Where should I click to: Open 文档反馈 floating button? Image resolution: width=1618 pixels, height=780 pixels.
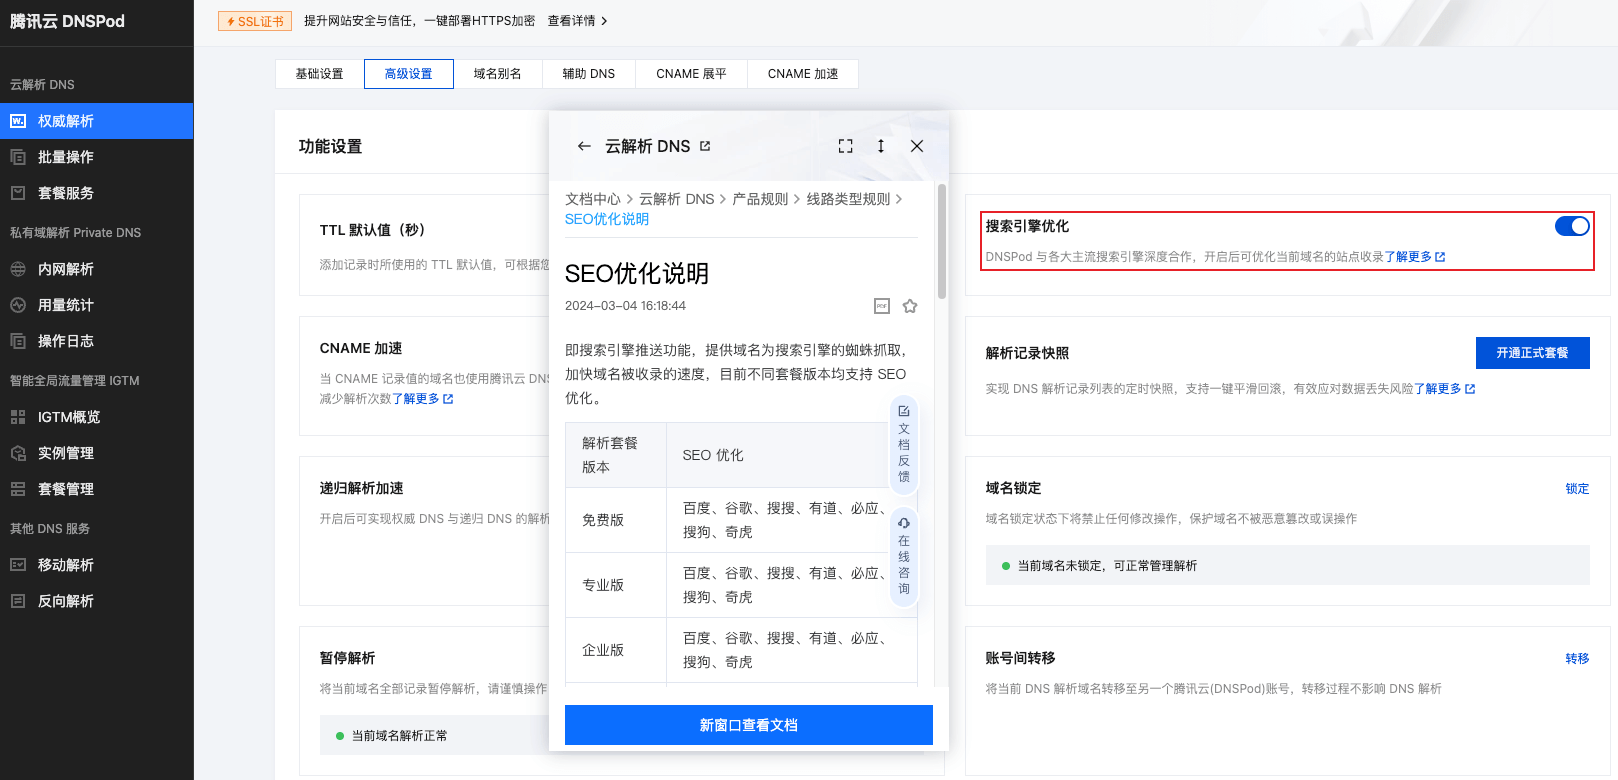click(x=904, y=444)
